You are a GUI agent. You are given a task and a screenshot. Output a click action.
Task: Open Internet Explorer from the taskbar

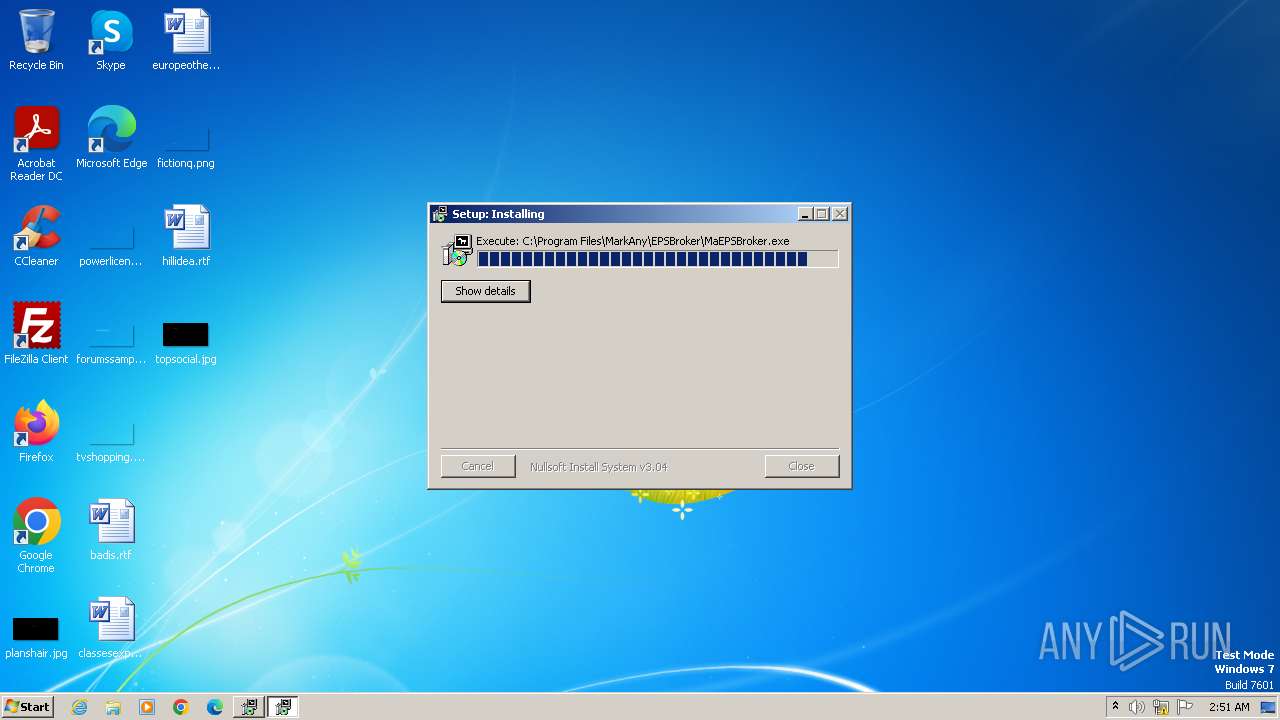[80, 707]
